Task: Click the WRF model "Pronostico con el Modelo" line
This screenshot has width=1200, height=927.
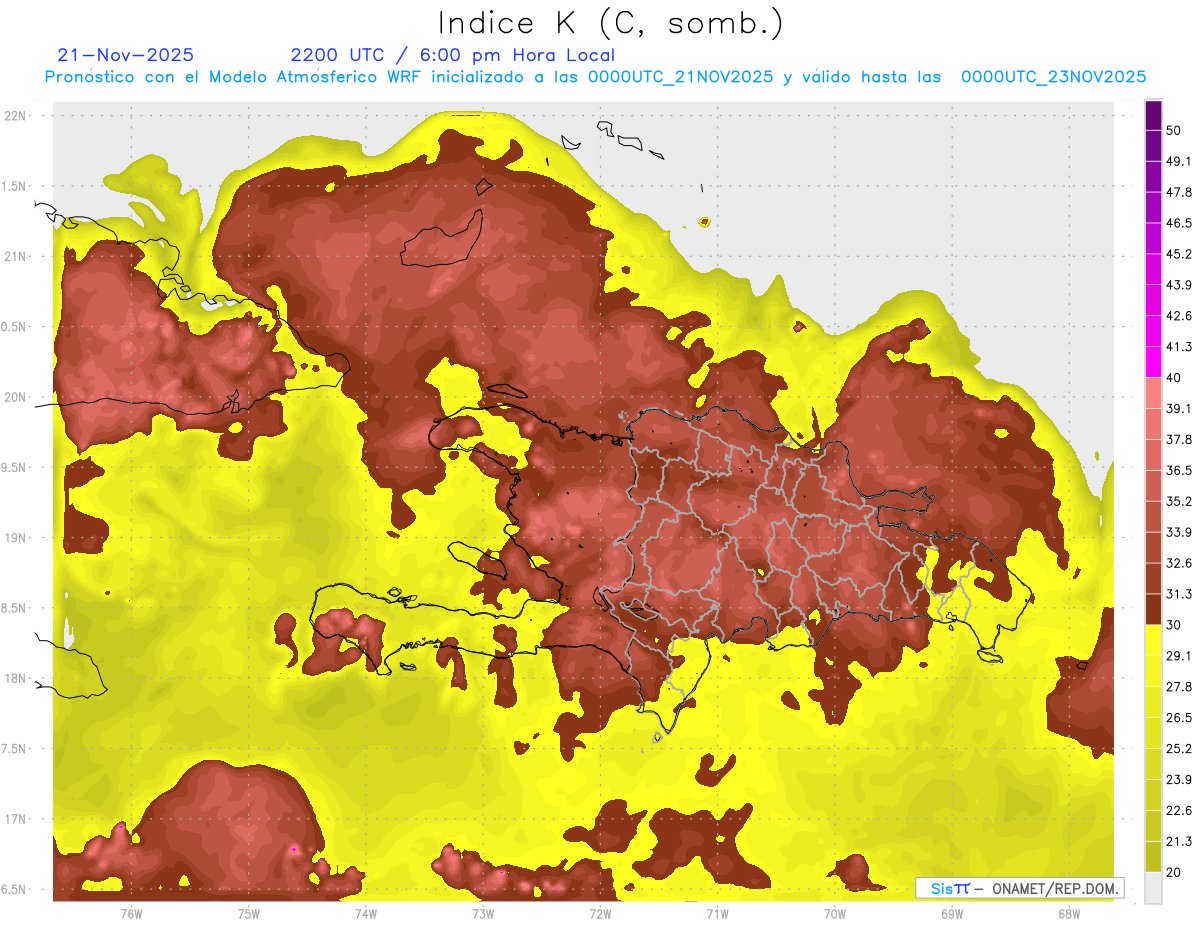Action: click(595, 77)
